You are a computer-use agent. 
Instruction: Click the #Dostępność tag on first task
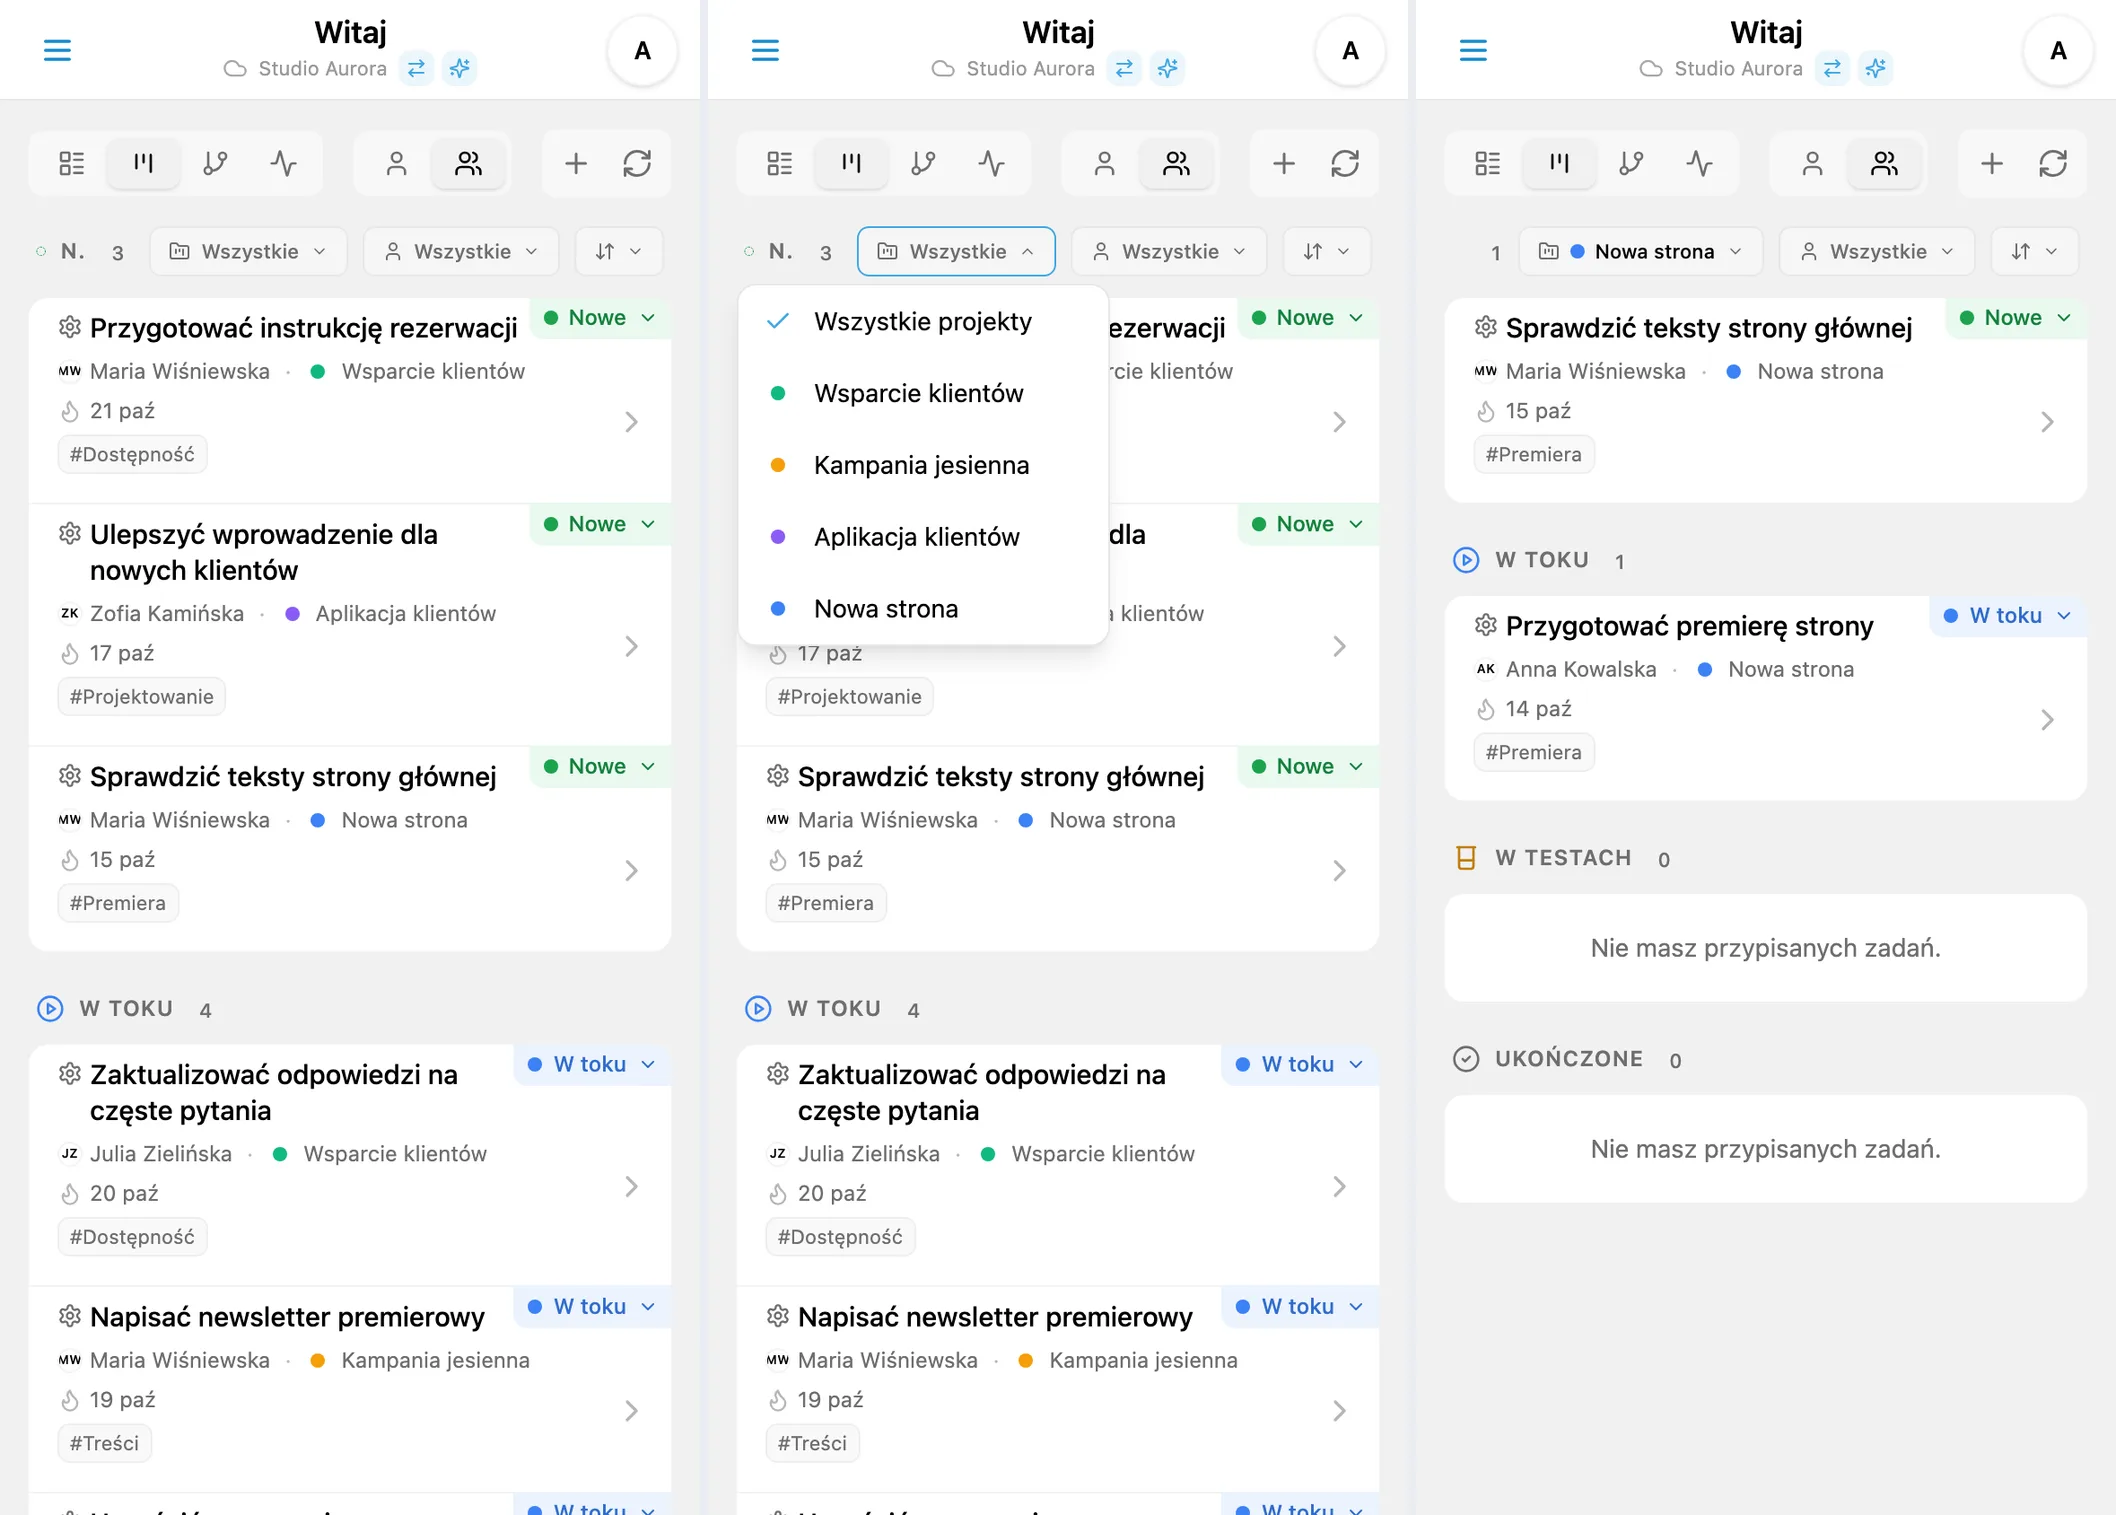pyautogui.click(x=132, y=454)
